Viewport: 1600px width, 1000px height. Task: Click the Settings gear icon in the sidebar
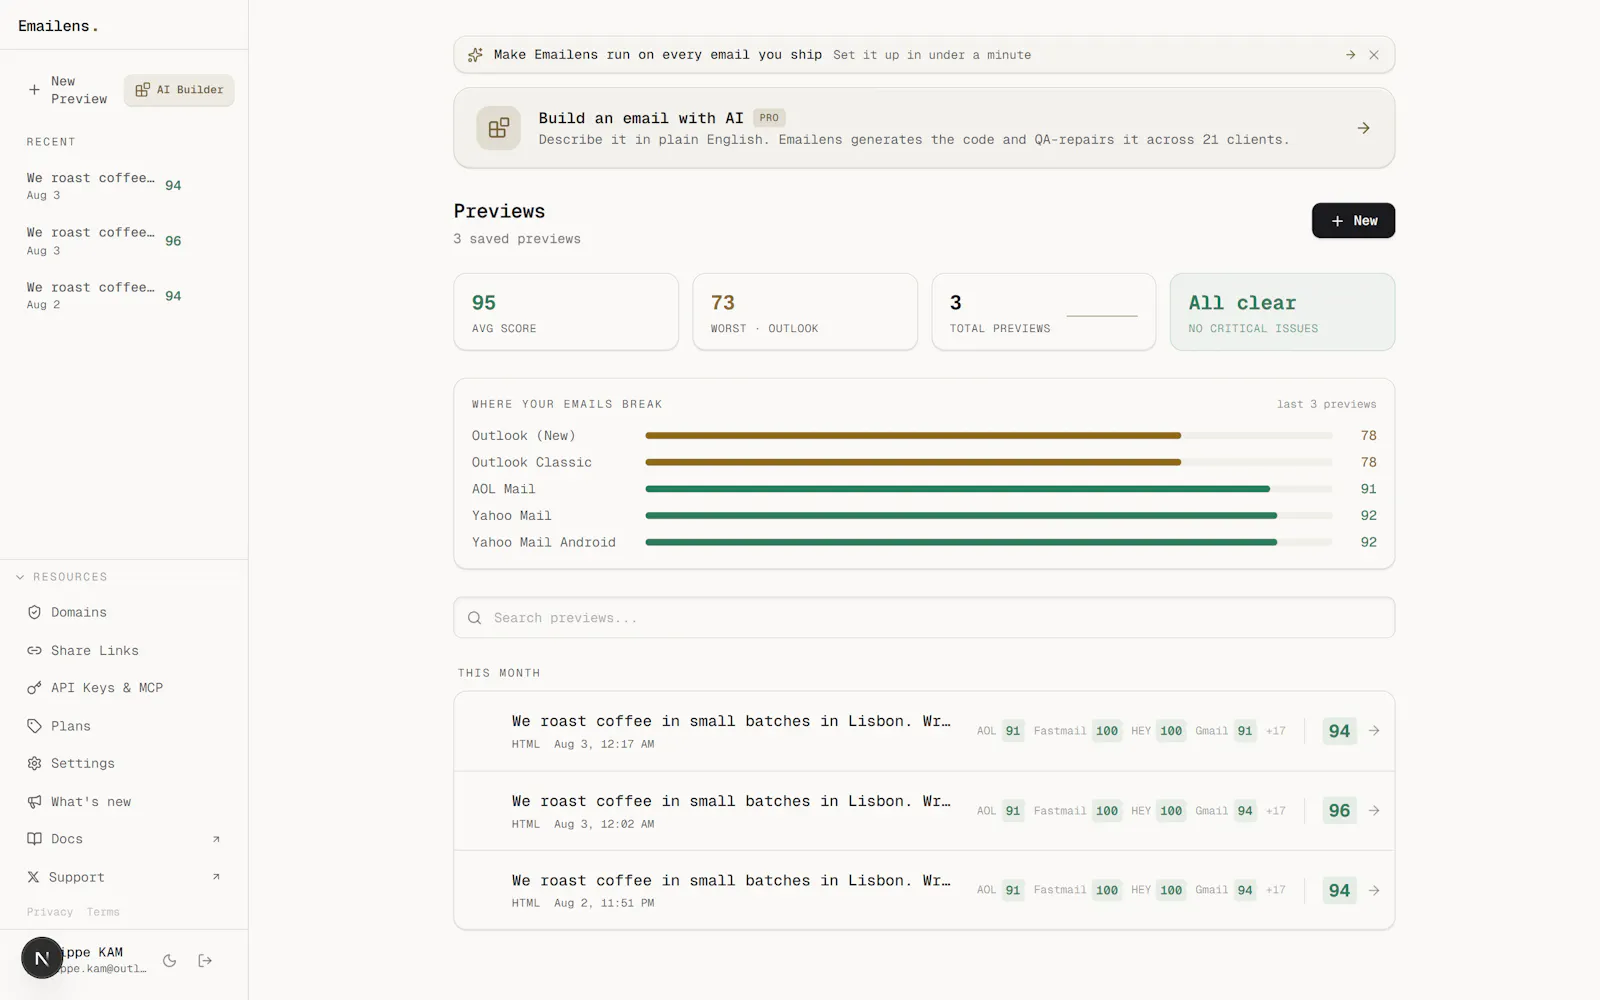(34, 763)
